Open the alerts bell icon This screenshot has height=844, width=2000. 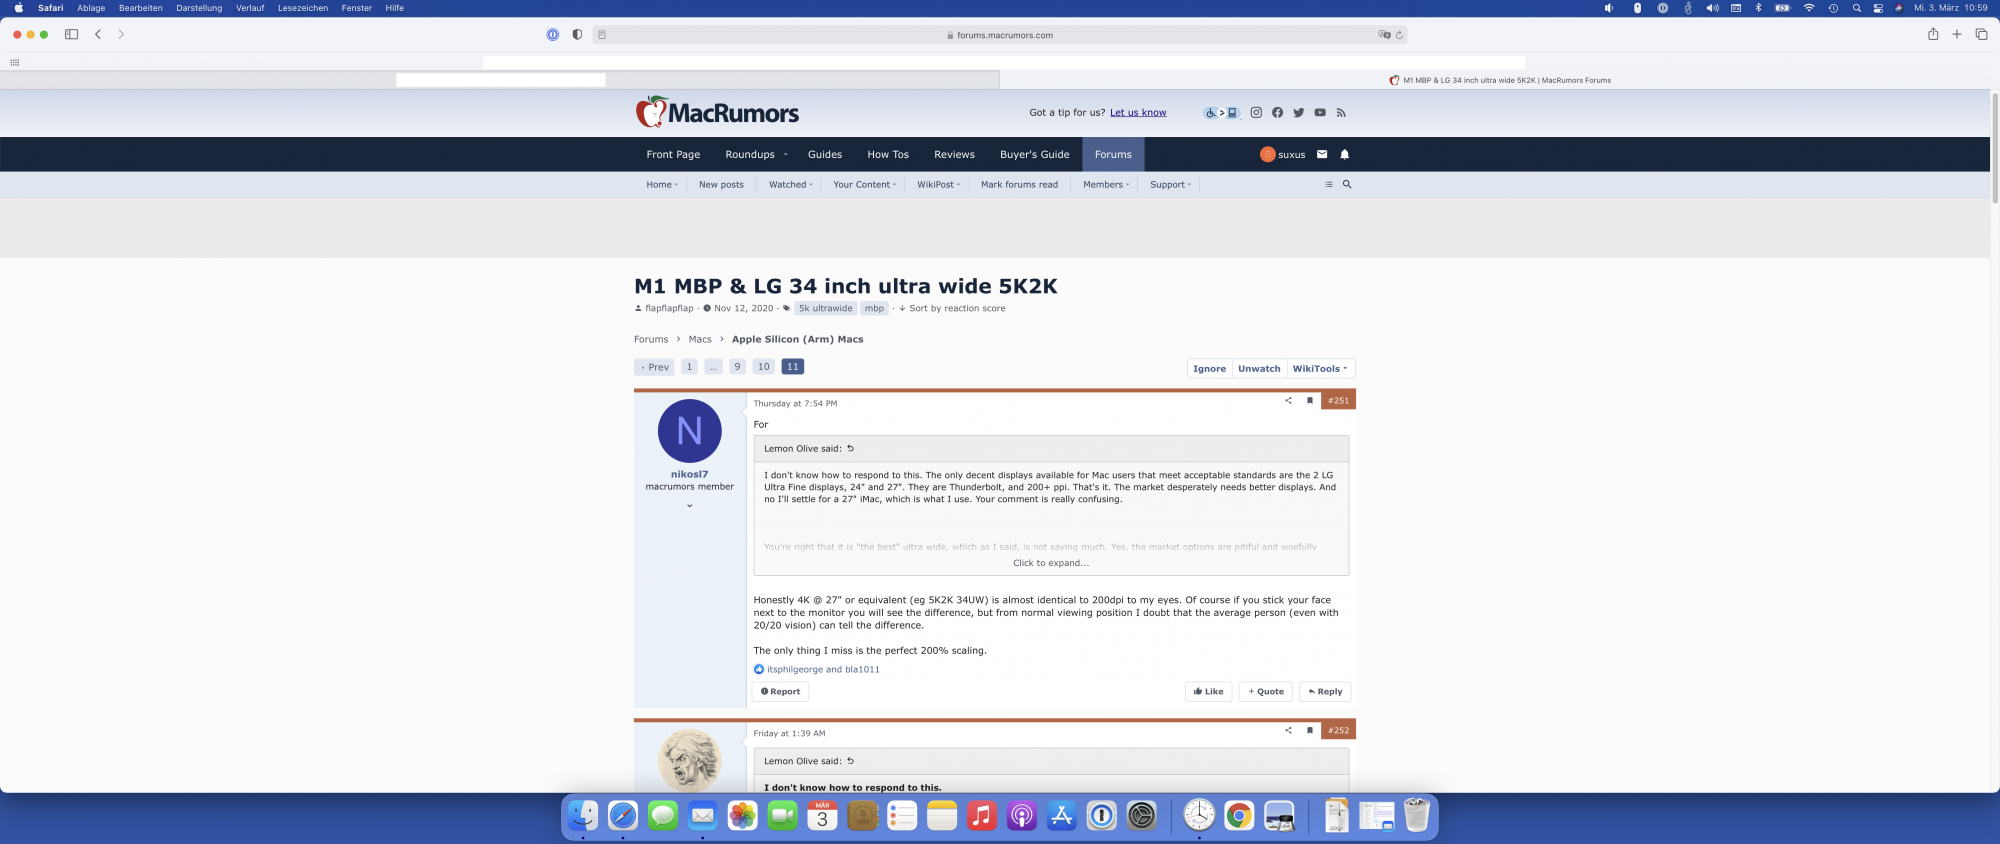pyautogui.click(x=1344, y=154)
